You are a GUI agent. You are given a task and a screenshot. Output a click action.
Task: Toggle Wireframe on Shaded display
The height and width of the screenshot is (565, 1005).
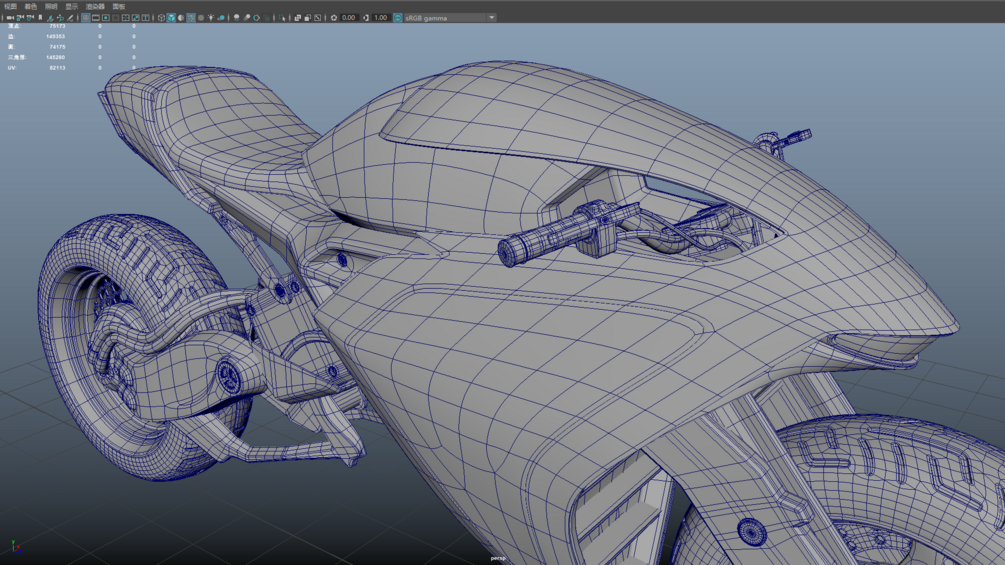click(191, 18)
